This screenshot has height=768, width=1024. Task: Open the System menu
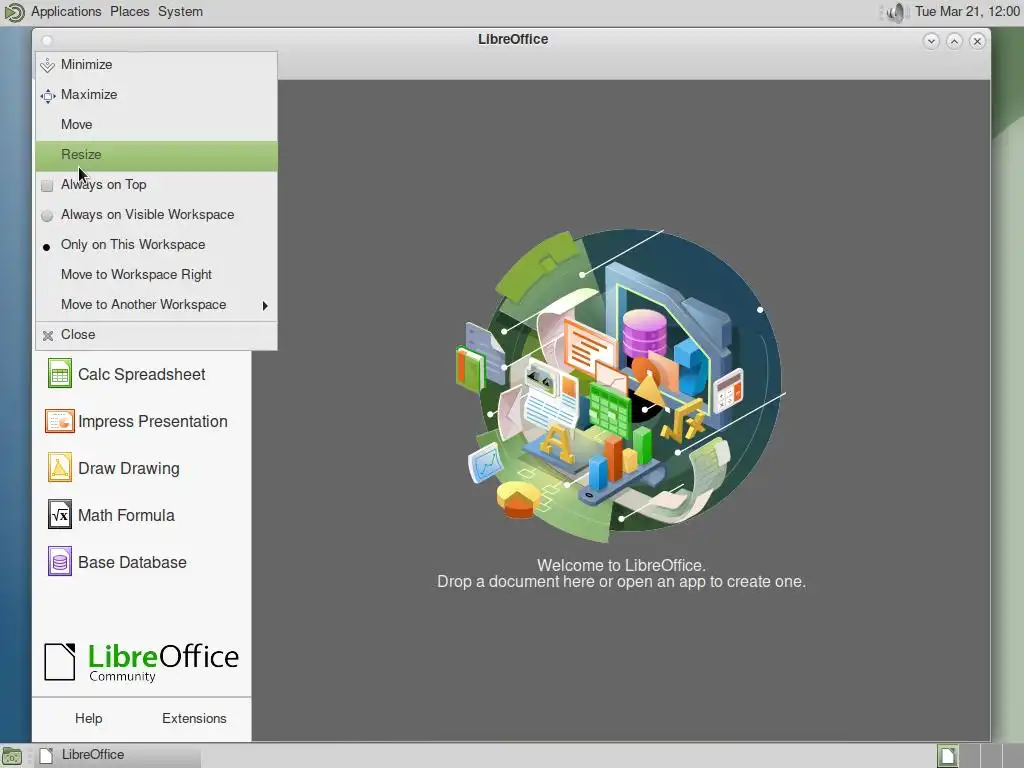(180, 12)
